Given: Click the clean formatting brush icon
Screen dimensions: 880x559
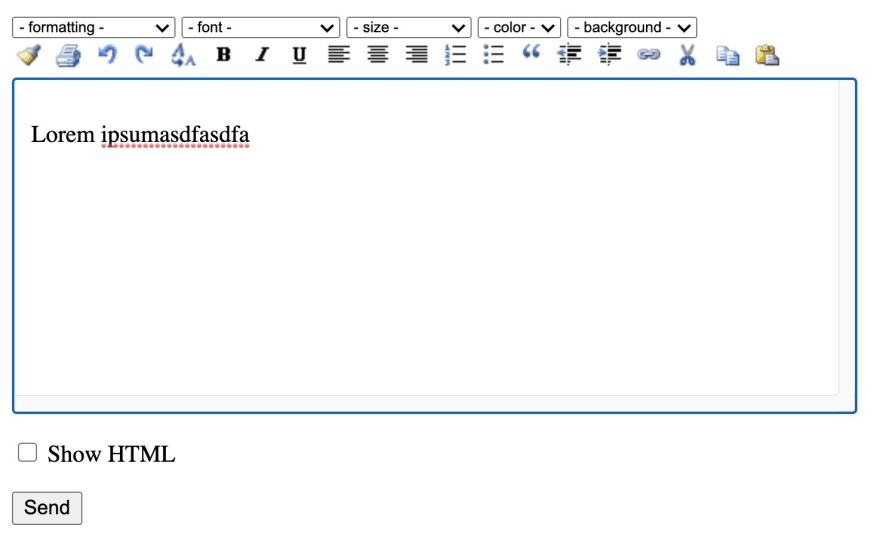Looking at the screenshot, I should tap(29, 55).
